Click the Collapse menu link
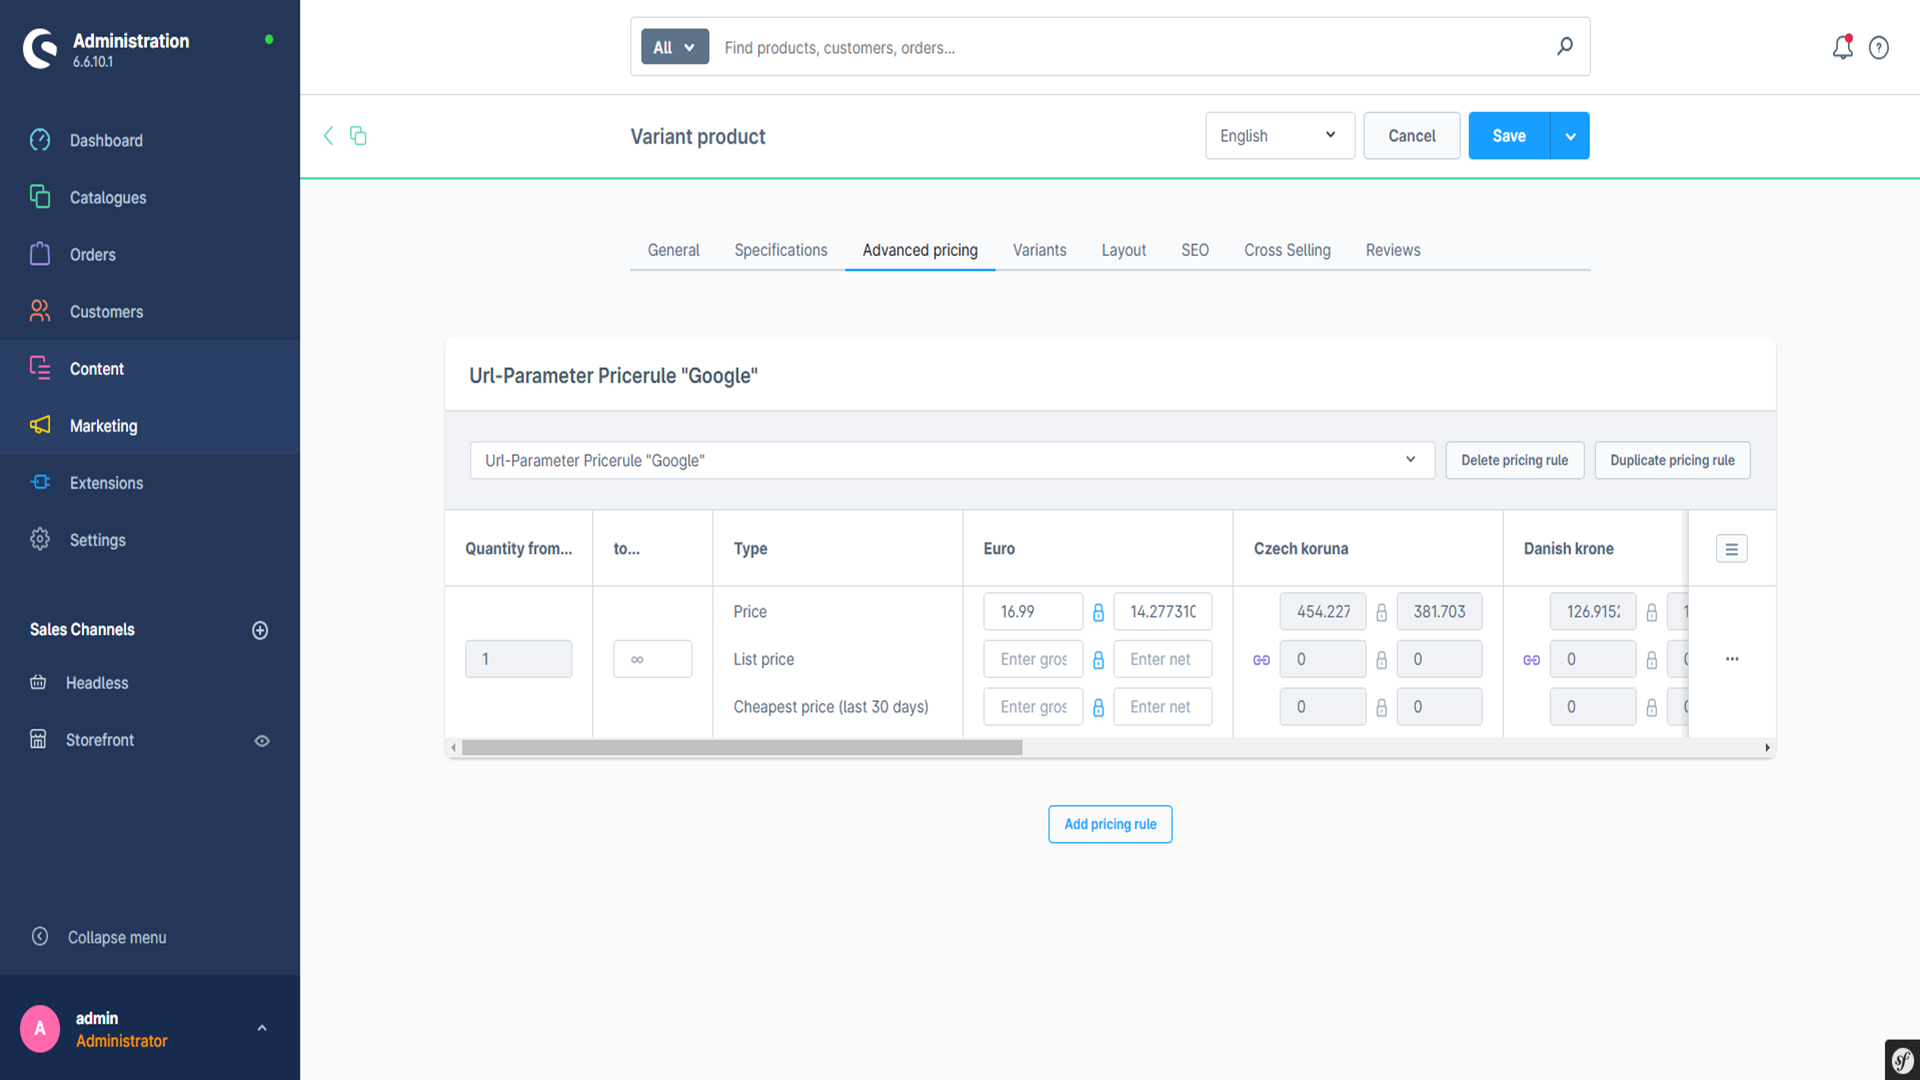 pyautogui.click(x=117, y=937)
